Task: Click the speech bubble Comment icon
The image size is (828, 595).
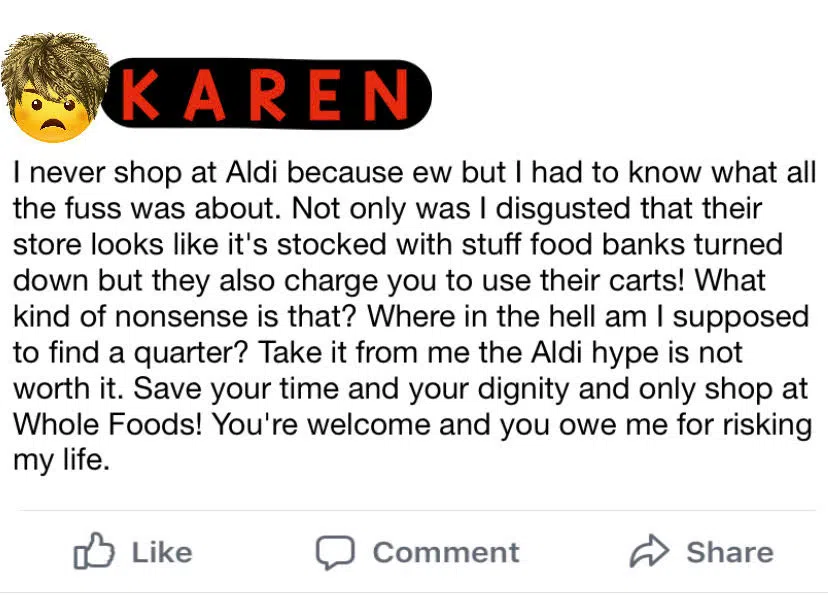Action: (x=336, y=553)
